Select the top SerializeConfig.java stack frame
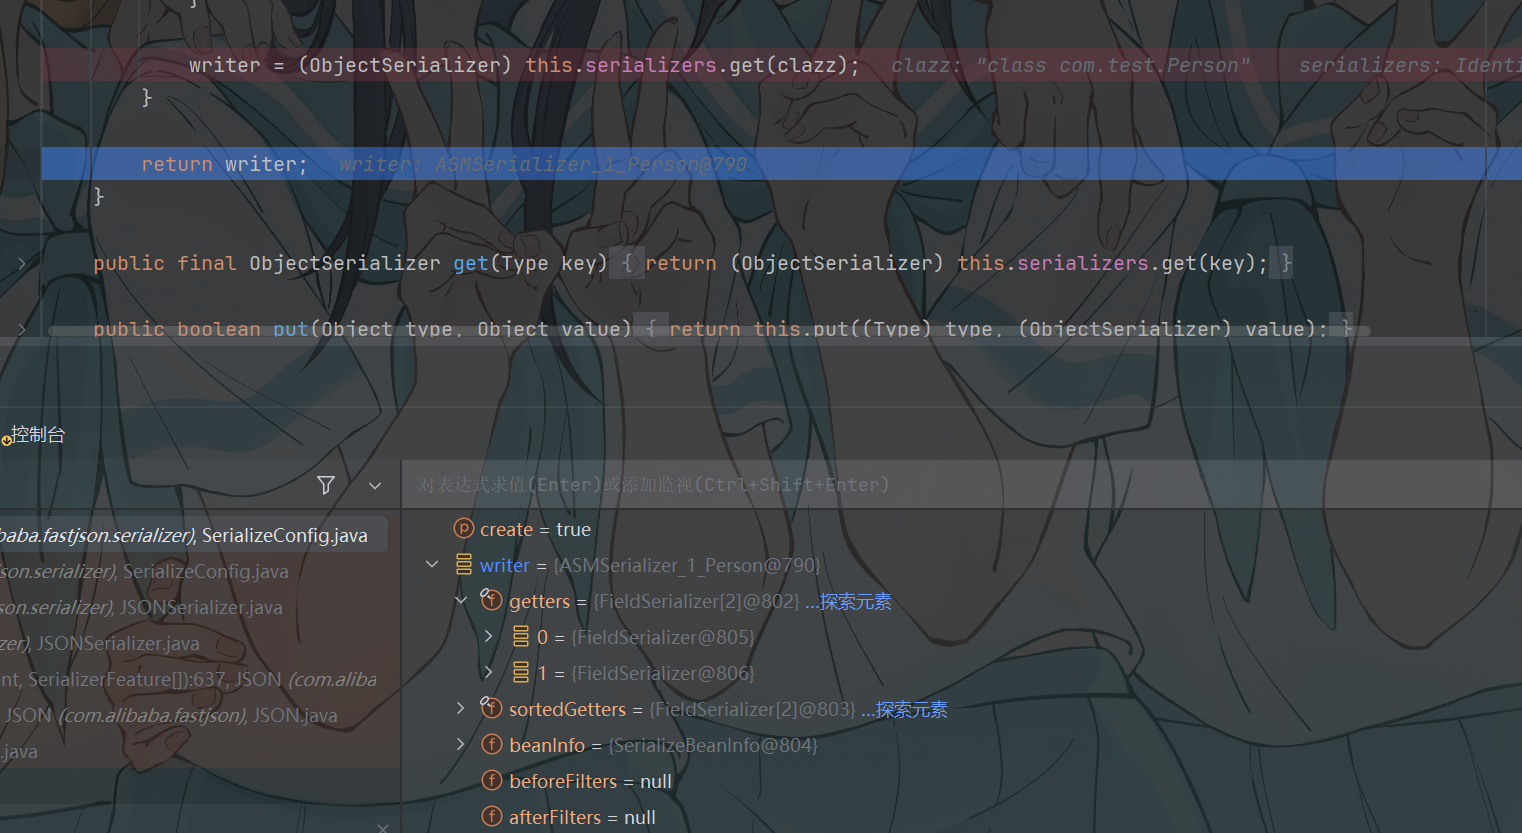 (194, 535)
